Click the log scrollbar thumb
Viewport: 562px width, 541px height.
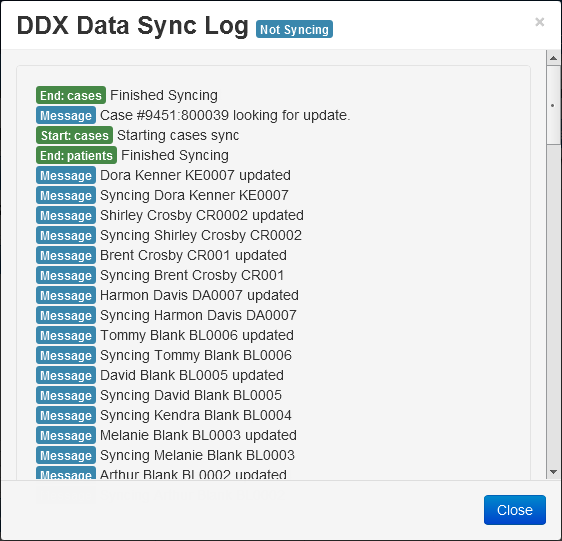[553, 105]
